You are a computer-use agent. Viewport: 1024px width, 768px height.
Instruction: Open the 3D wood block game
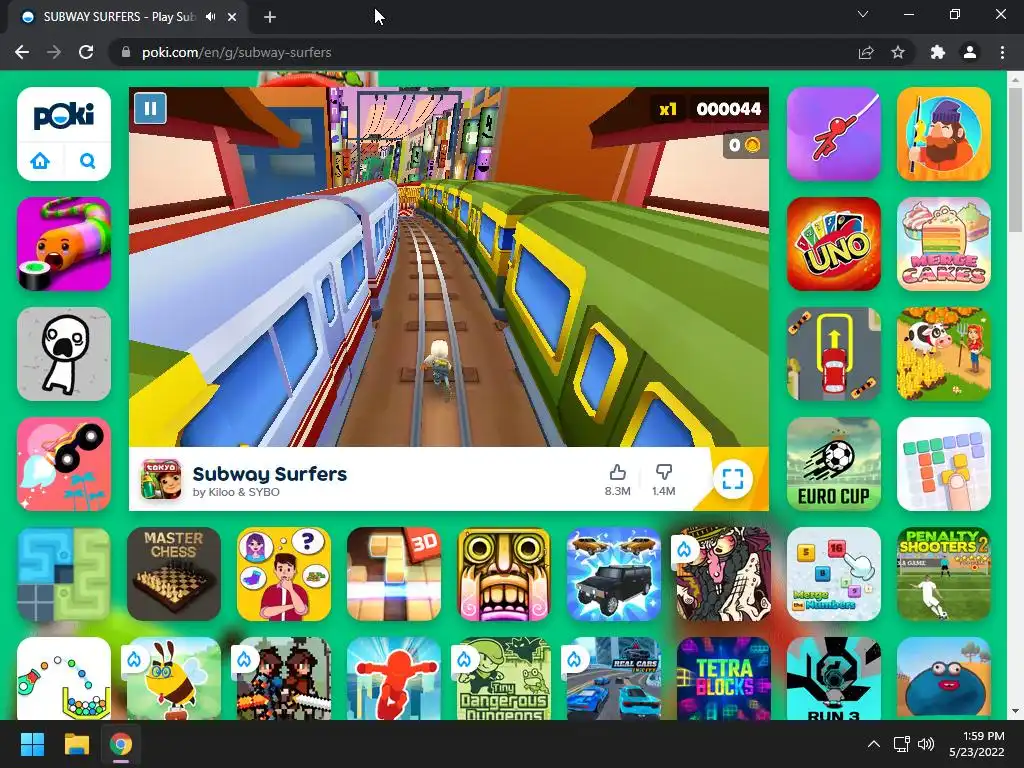(x=394, y=574)
